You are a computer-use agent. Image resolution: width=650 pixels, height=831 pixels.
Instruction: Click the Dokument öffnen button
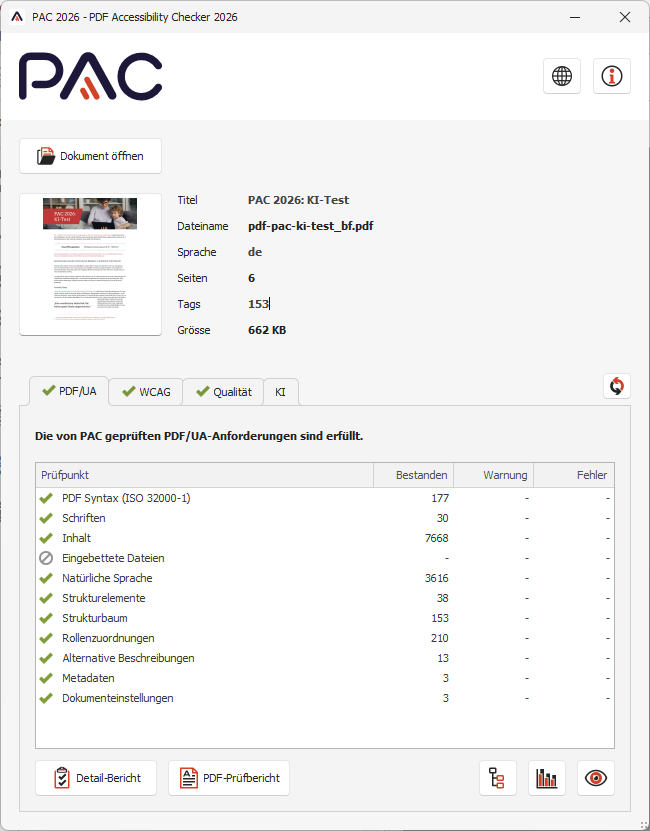(90, 156)
